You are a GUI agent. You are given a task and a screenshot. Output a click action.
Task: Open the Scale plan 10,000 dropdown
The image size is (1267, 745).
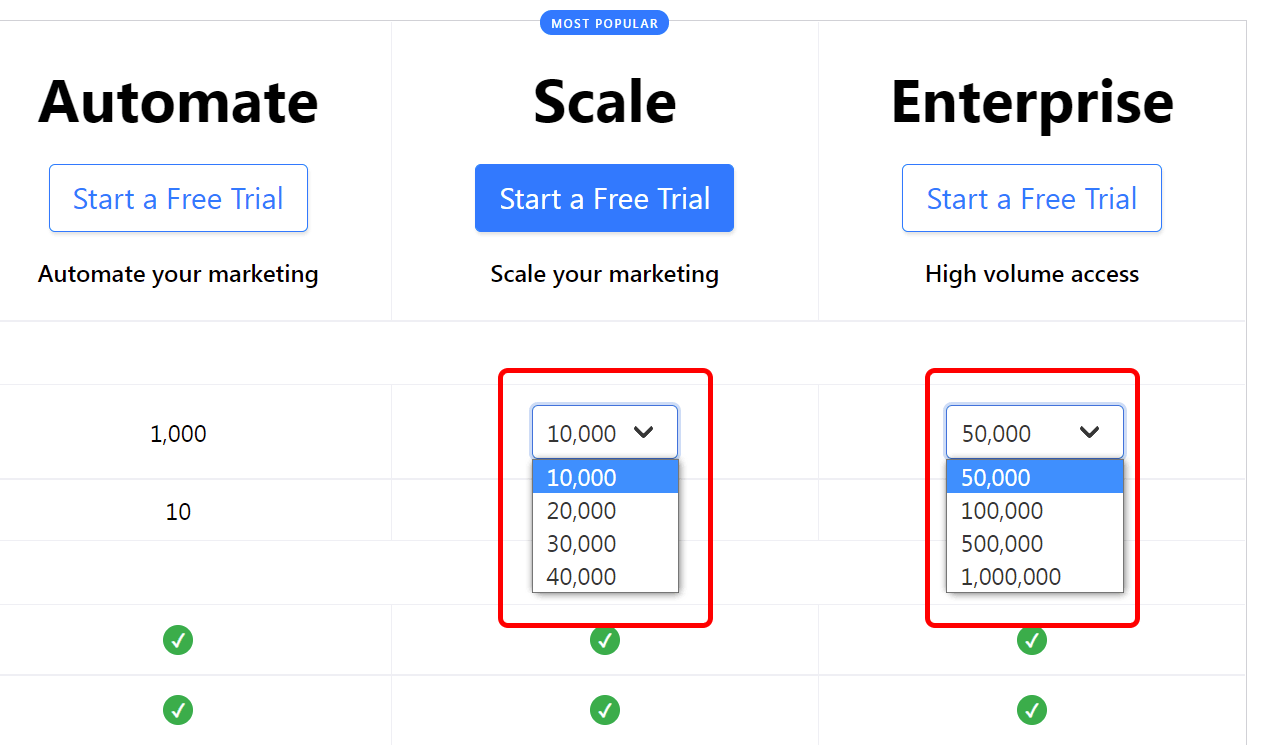(604, 432)
